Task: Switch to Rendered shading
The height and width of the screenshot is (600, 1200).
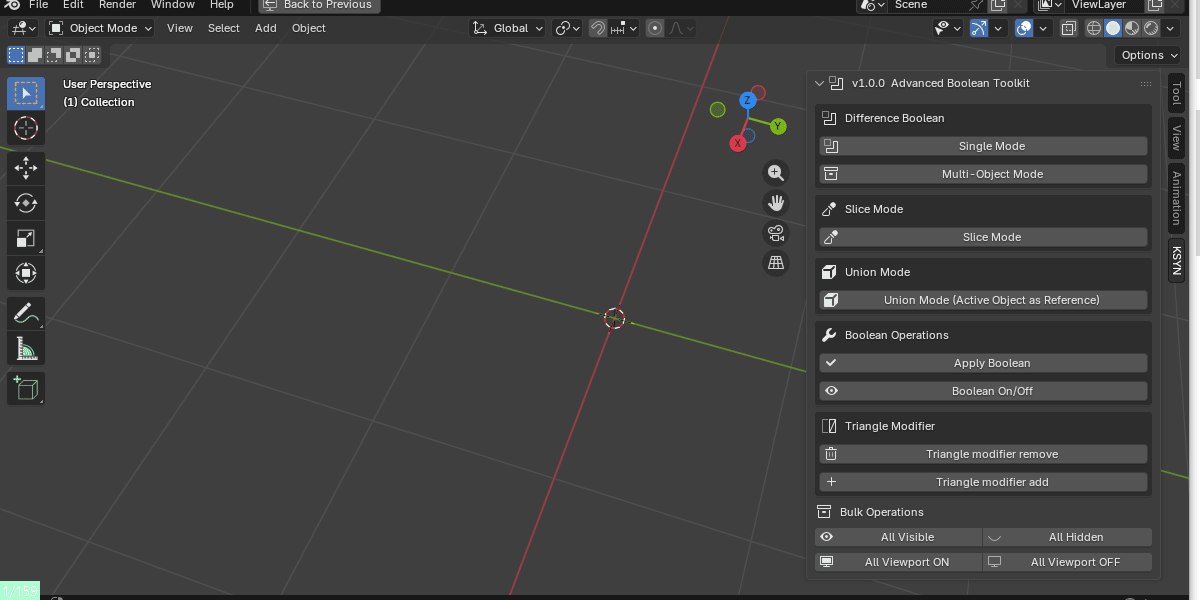Action: (x=1151, y=28)
